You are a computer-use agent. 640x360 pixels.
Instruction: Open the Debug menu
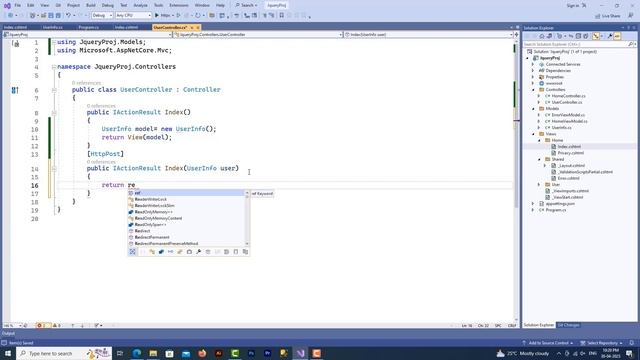click(108, 5)
